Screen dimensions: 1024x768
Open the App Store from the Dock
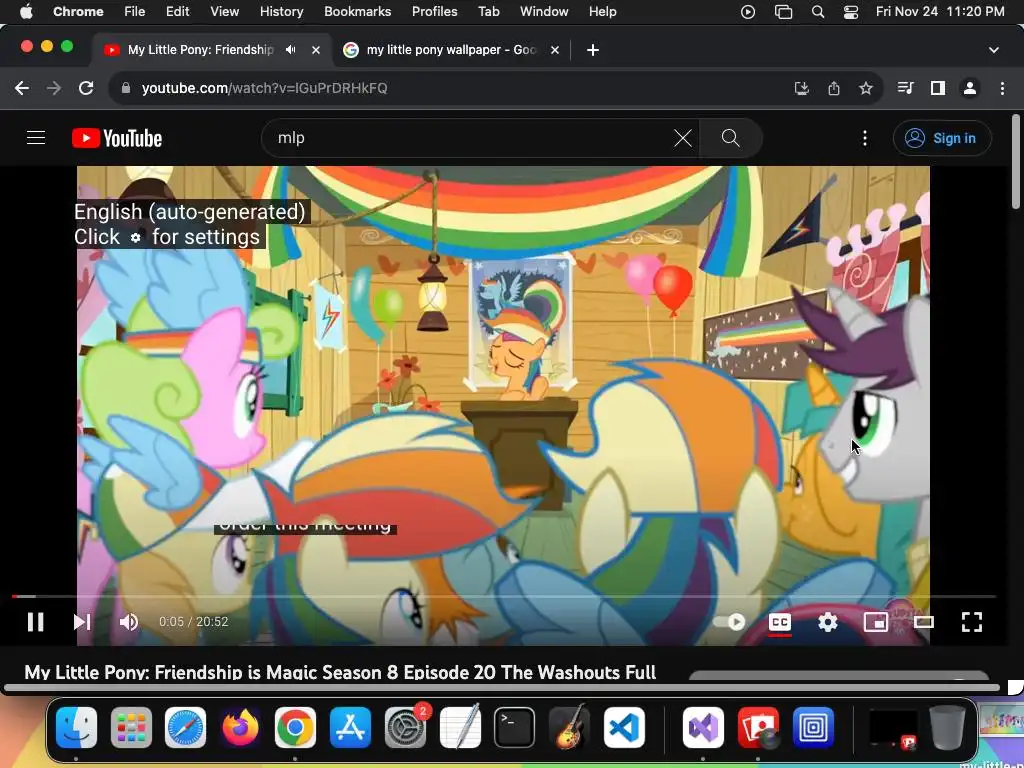tap(350, 727)
